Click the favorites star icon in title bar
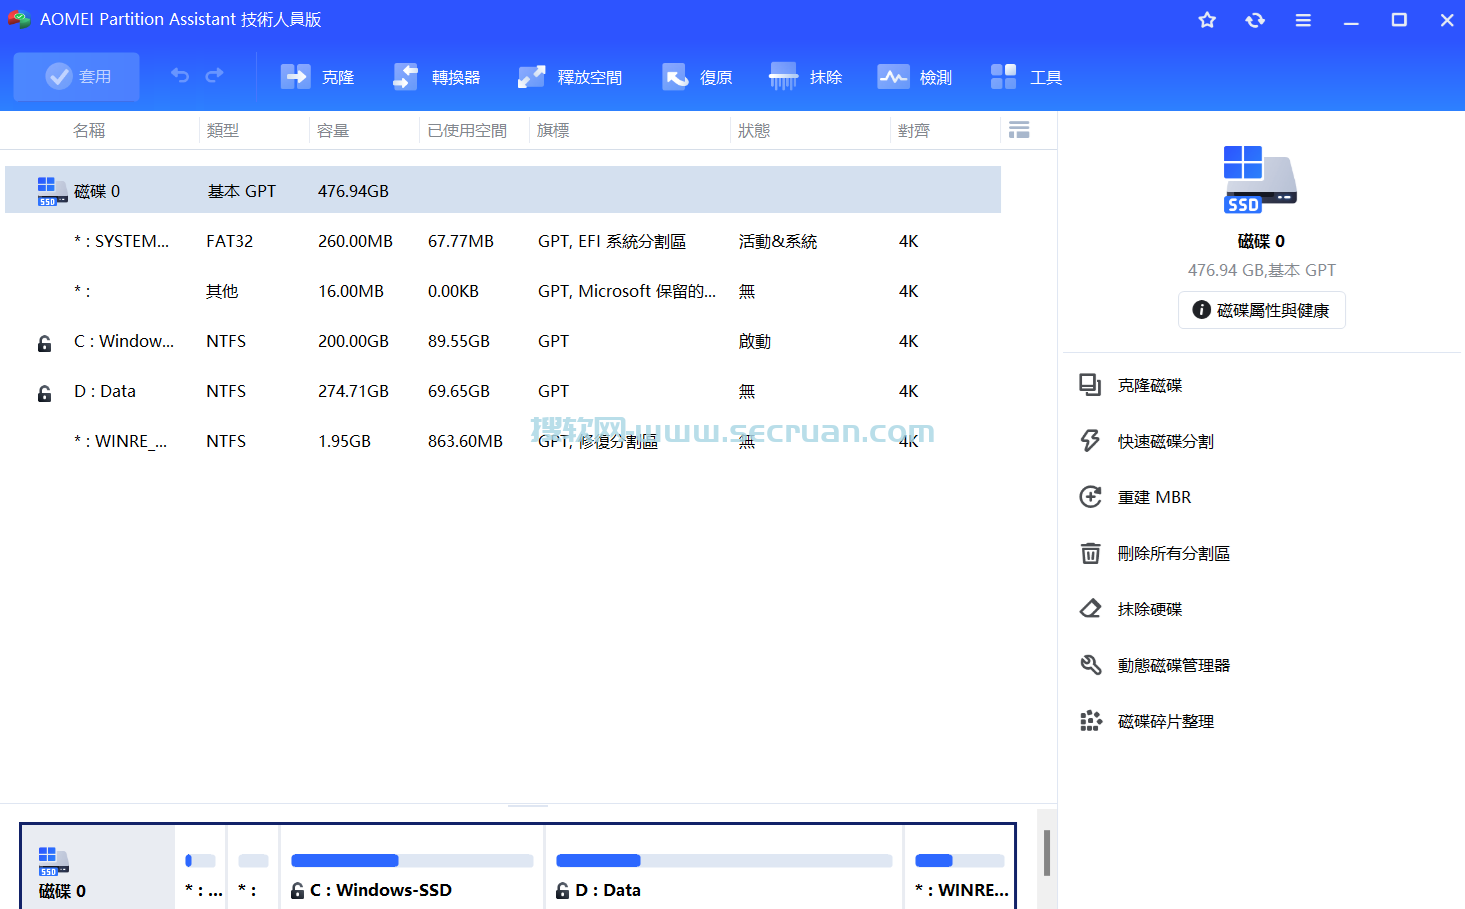This screenshot has height=909, width=1465. click(1207, 20)
